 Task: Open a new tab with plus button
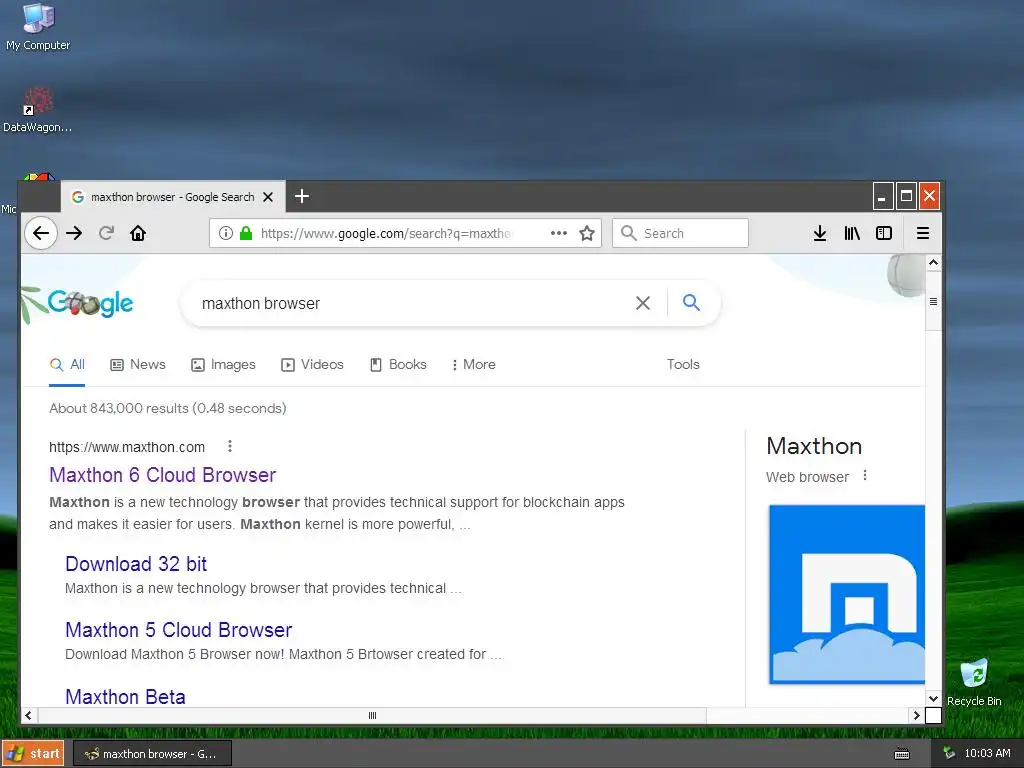(x=302, y=196)
